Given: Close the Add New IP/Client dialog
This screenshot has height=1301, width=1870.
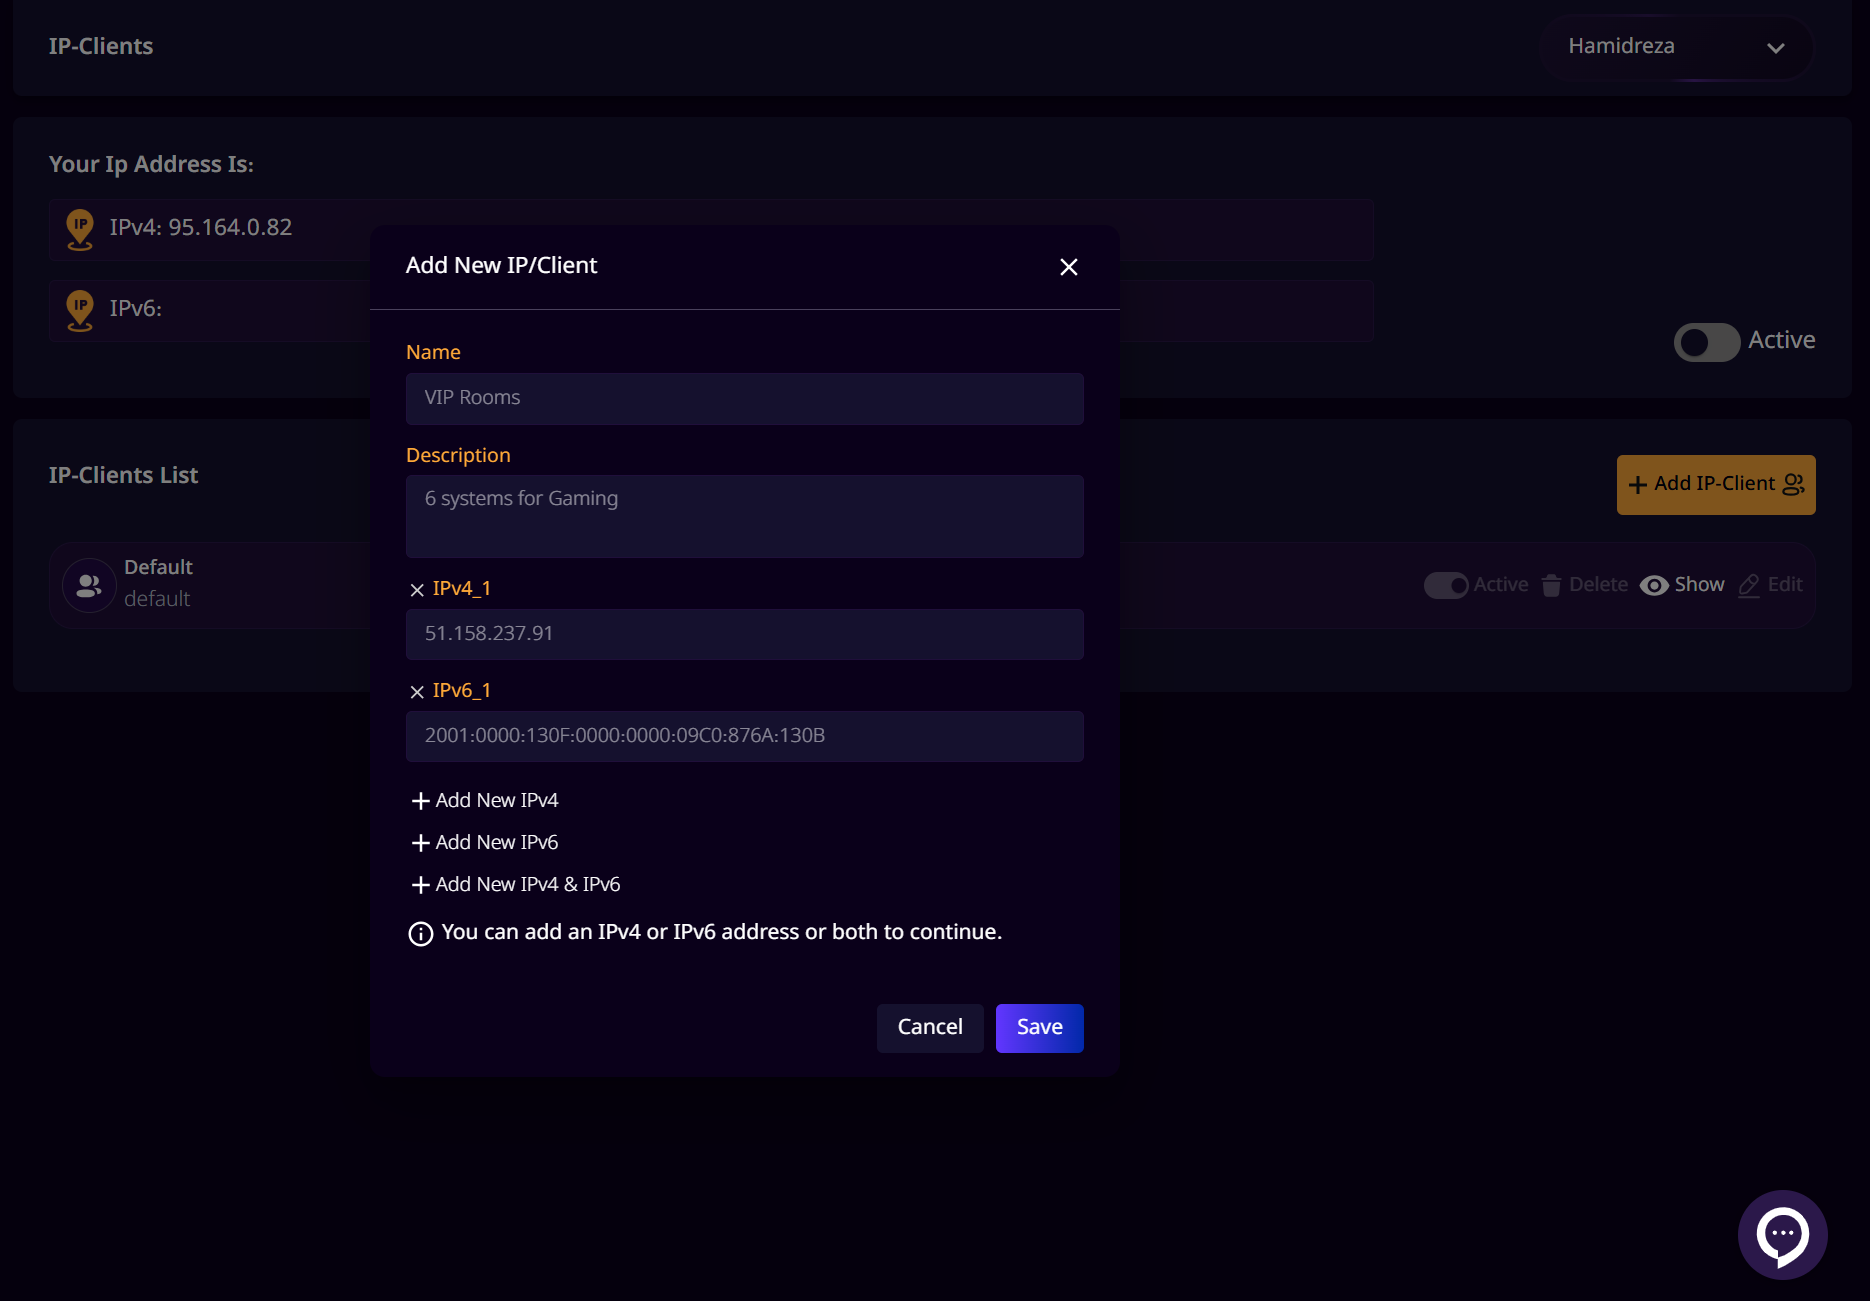Looking at the screenshot, I should point(1068,267).
